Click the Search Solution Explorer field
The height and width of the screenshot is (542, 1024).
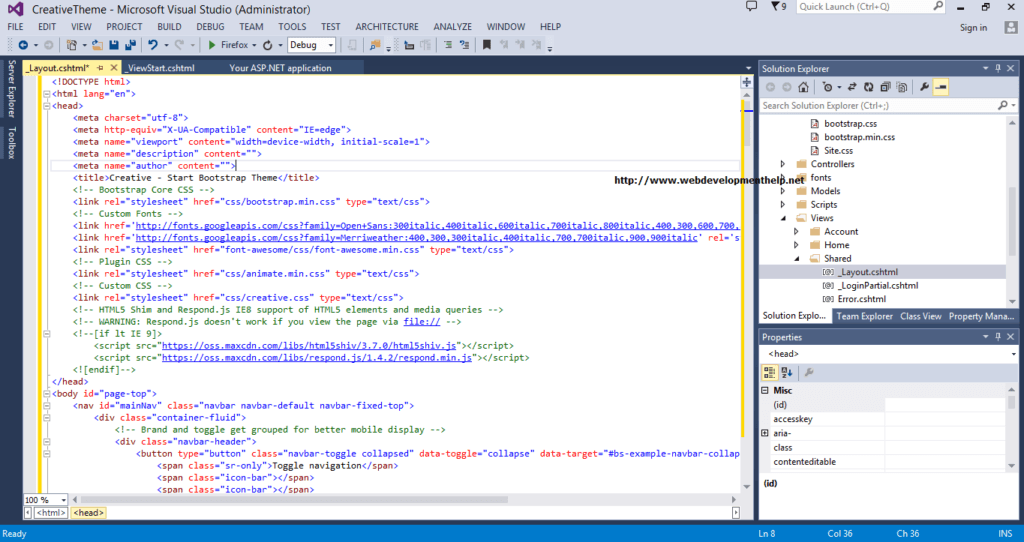[x=889, y=105]
